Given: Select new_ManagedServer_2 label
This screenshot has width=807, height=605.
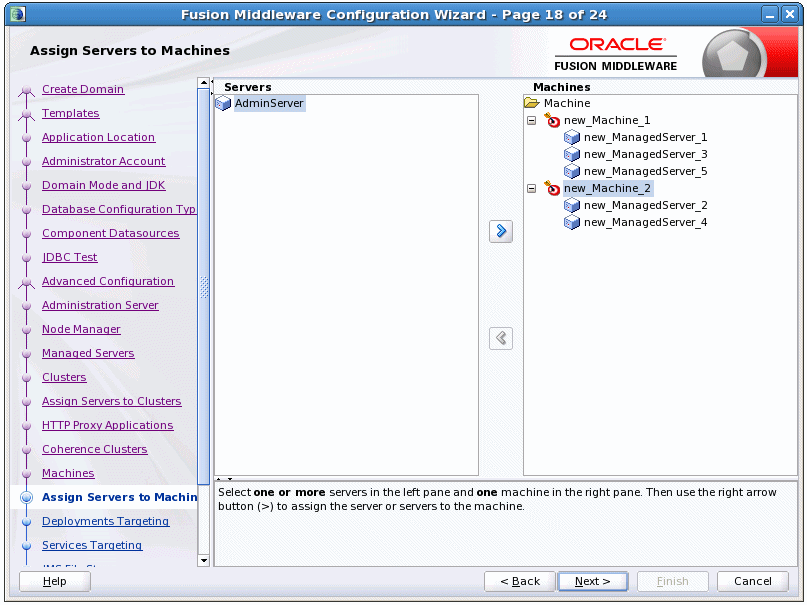Looking at the screenshot, I should (x=645, y=205).
